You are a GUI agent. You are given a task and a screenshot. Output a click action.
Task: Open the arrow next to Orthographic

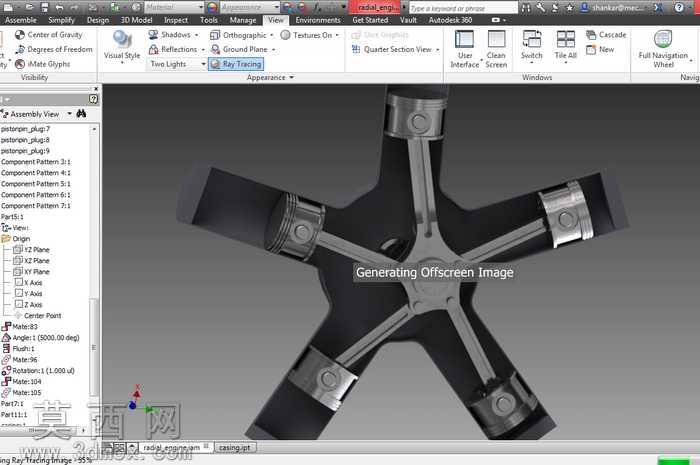tap(271, 35)
